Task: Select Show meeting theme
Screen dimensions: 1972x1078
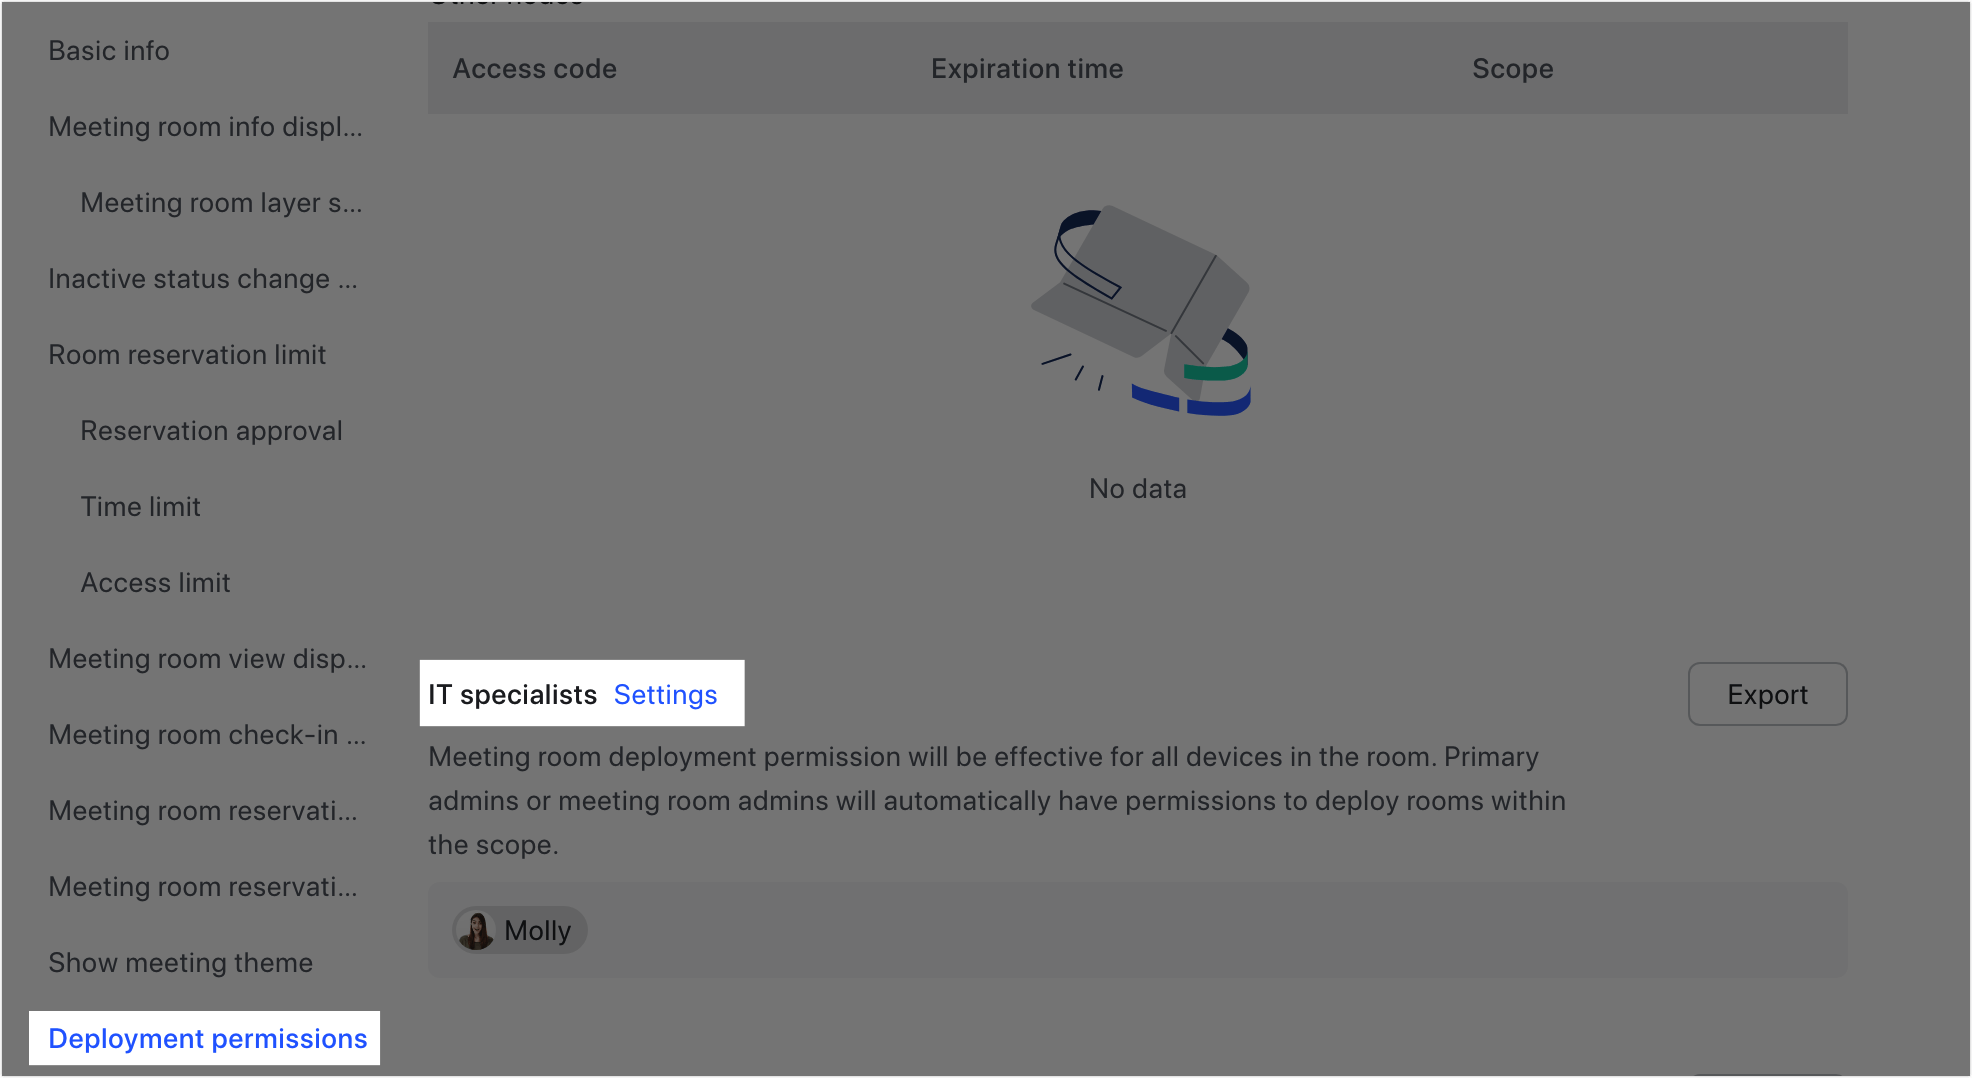Action: click(180, 962)
